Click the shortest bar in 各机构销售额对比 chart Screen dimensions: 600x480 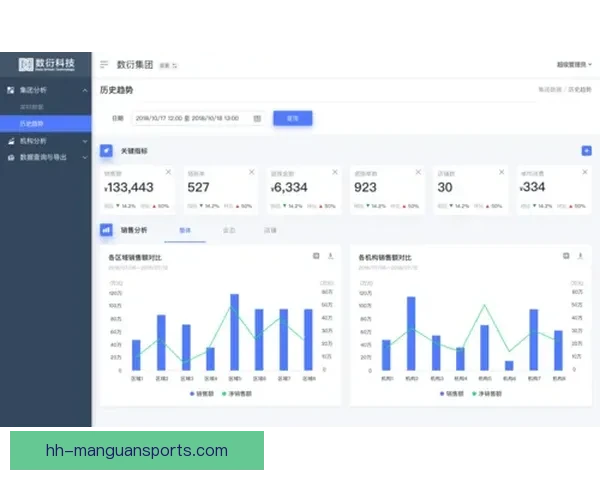click(x=509, y=366)
